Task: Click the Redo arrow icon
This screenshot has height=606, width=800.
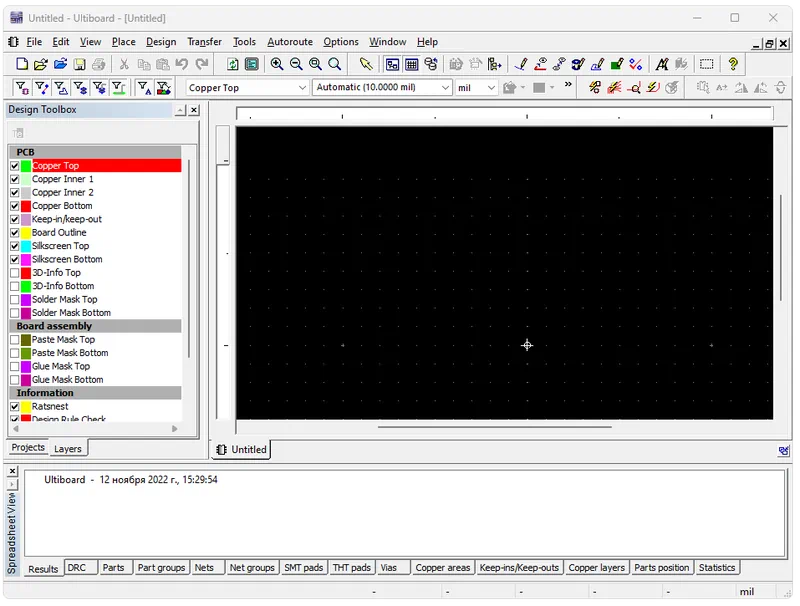Action: (202, 64)
